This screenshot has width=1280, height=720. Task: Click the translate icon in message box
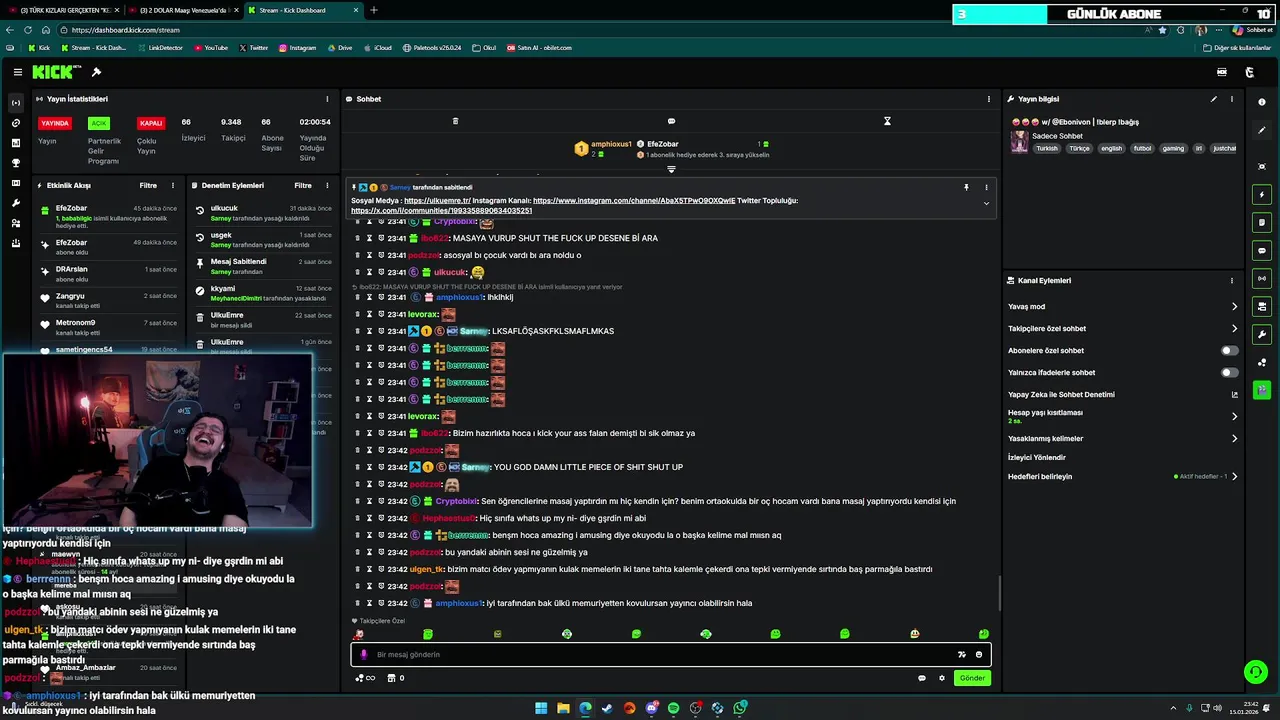point(961,654)
